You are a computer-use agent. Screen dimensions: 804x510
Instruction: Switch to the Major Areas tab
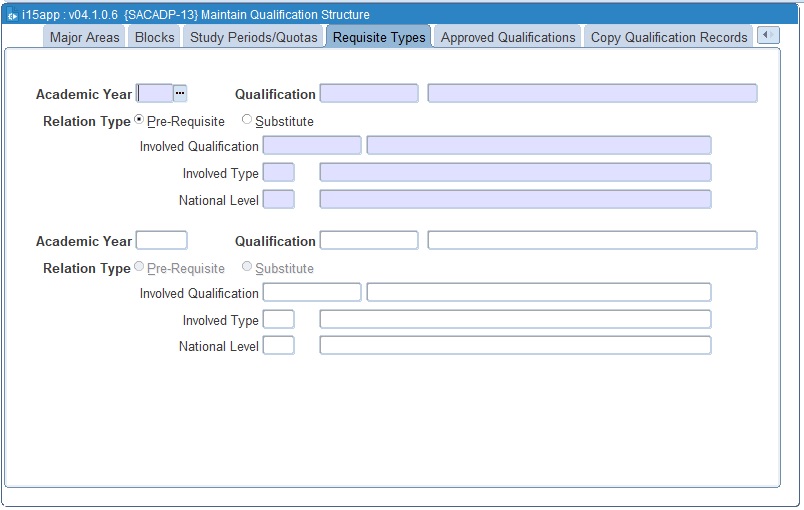click(85, 37)
